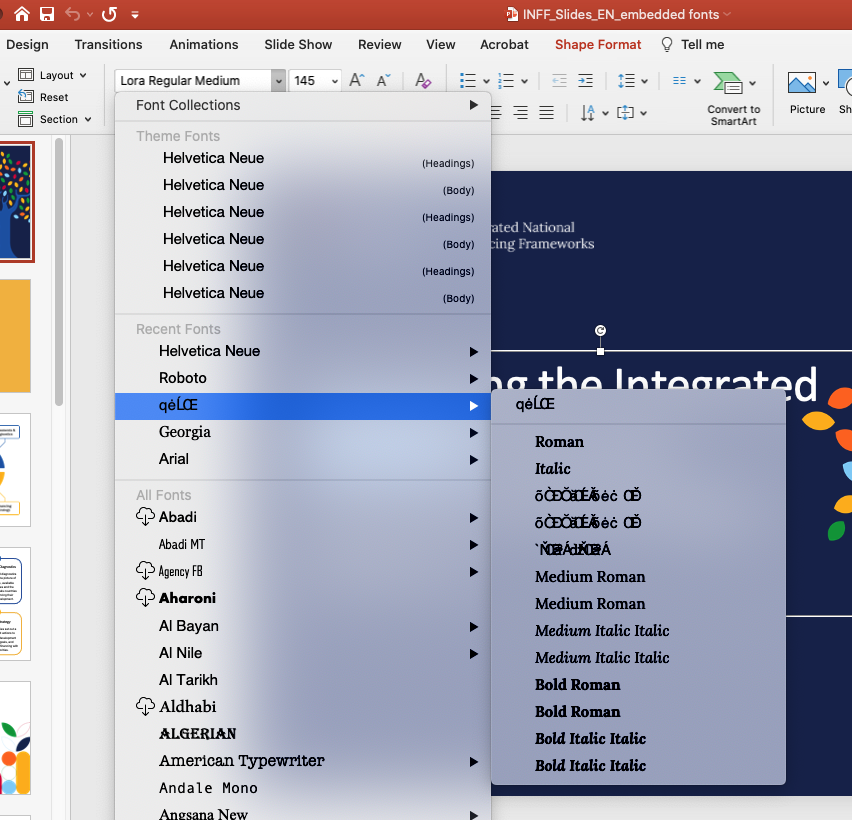852x820 pixels.
Task: Open the Slide Show tab
Action: pyautogui.click(x=298, y=45)
